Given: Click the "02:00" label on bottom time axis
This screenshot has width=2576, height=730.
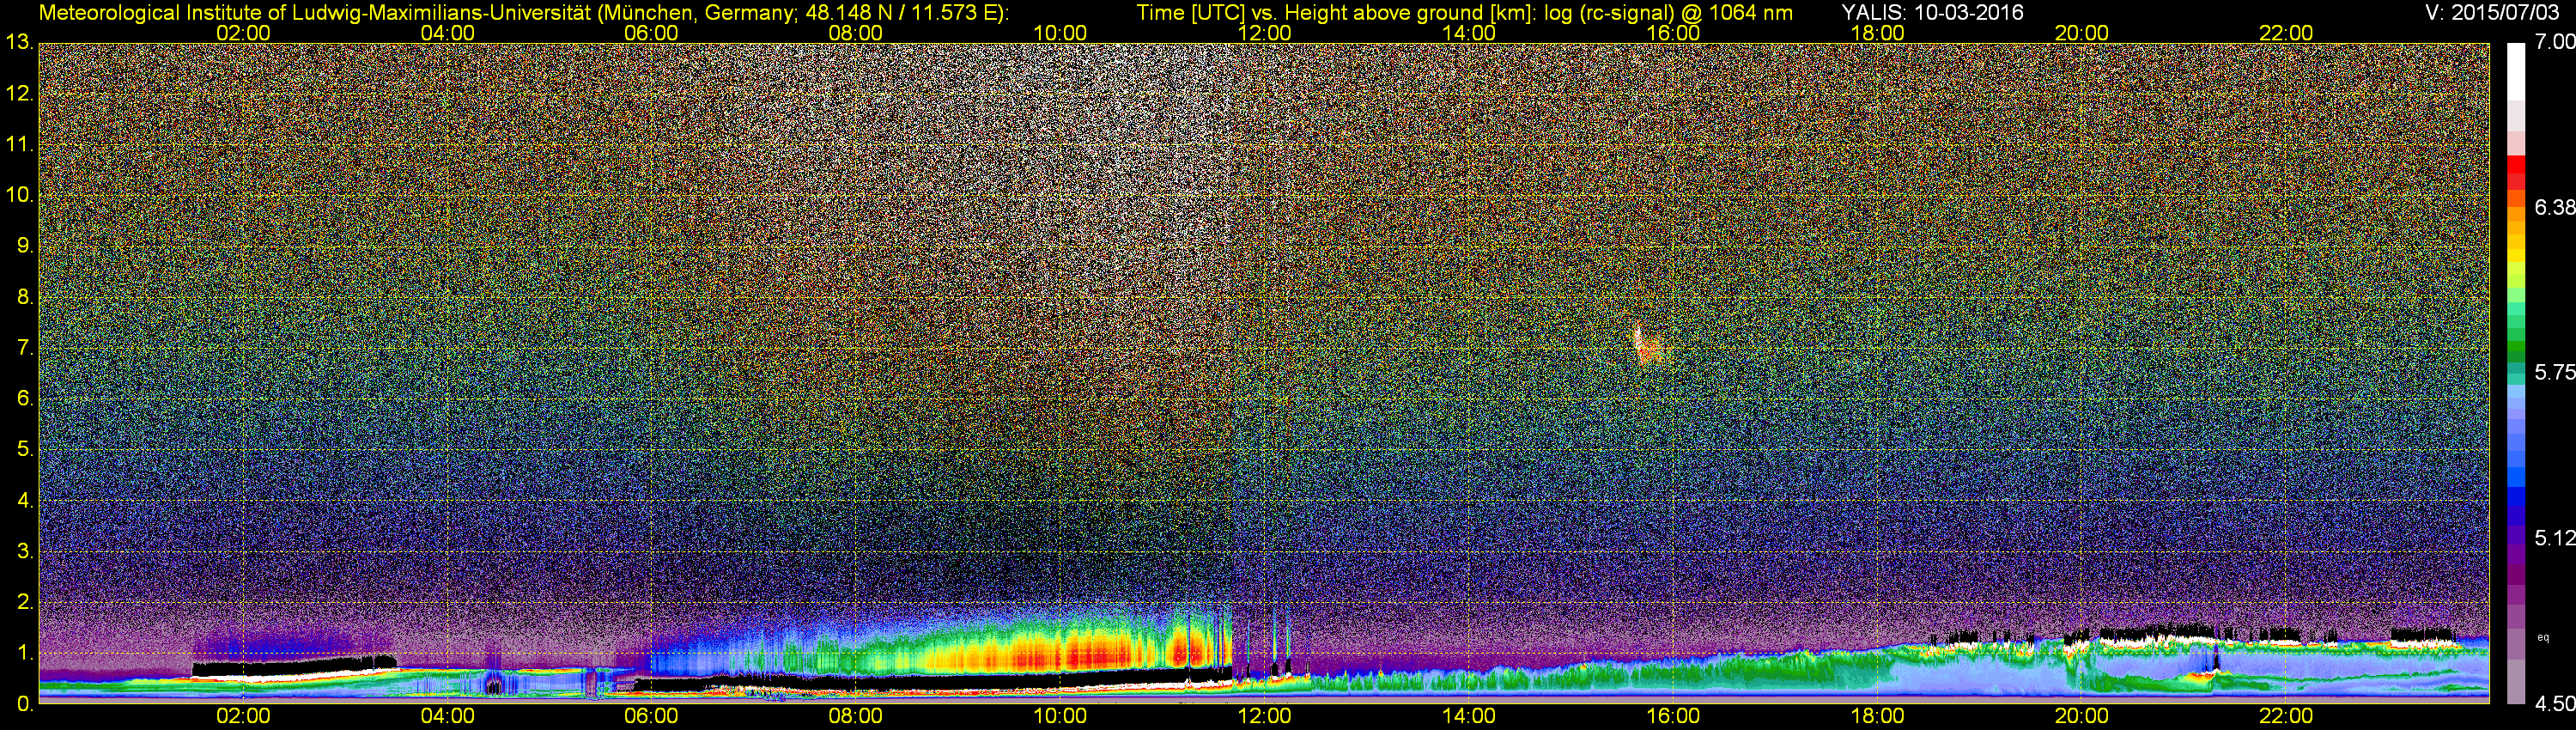Looking at the screenshot, I should (243, 716).
